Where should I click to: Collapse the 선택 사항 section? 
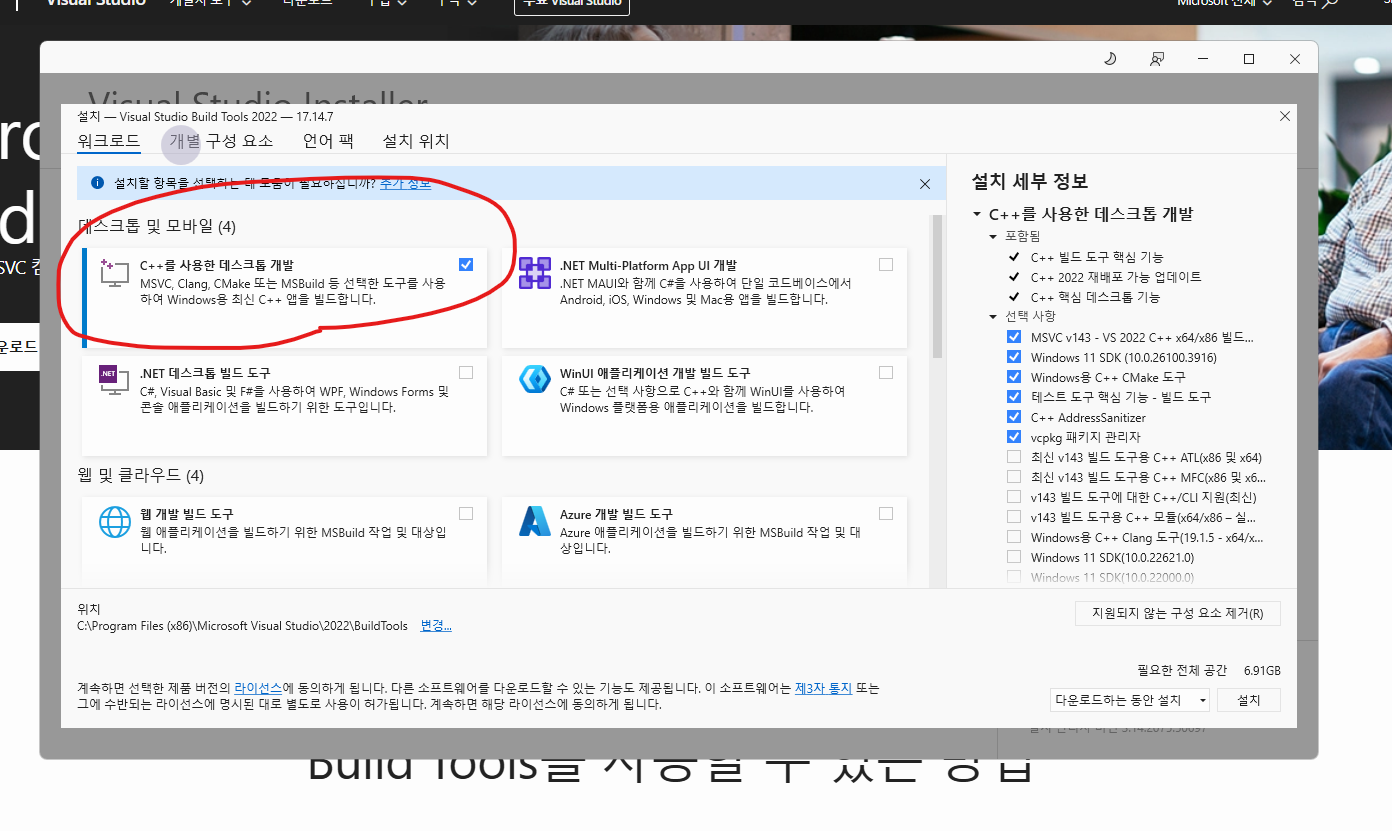tap(993, 317)
